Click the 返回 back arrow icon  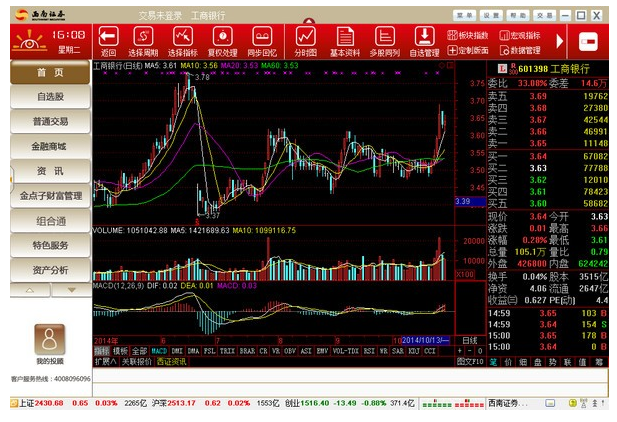click(x=108, y=37)
